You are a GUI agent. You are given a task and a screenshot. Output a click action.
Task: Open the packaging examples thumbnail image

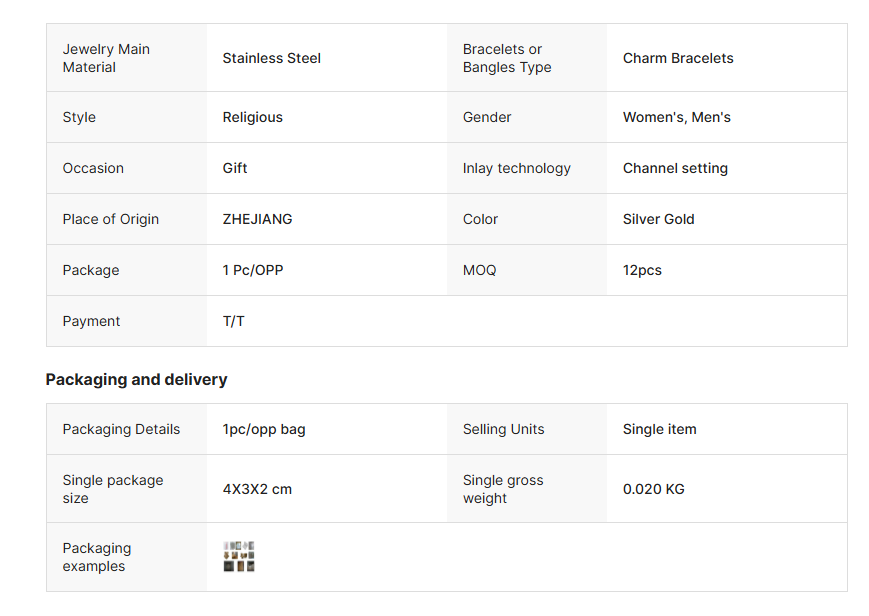coord(239,557)
